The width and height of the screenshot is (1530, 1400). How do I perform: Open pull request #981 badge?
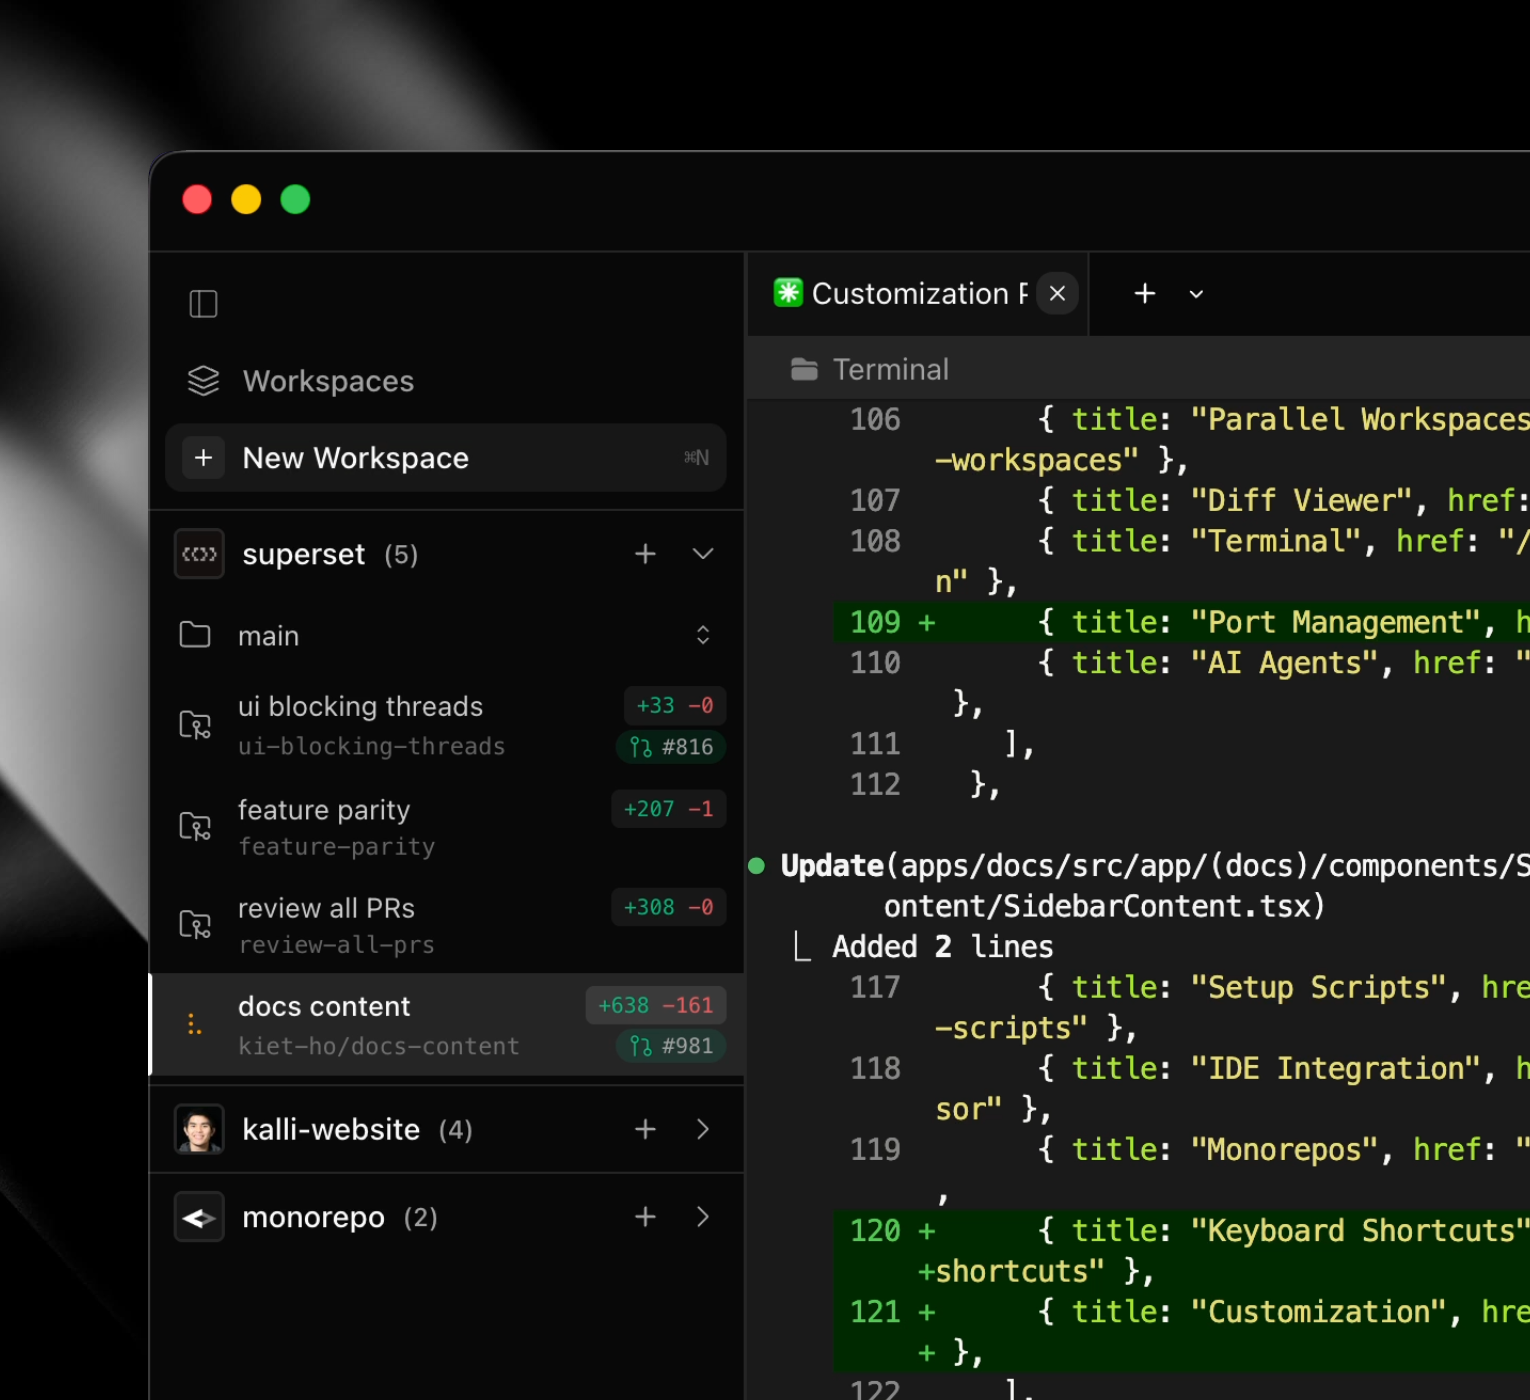[x=671, y=1046]
